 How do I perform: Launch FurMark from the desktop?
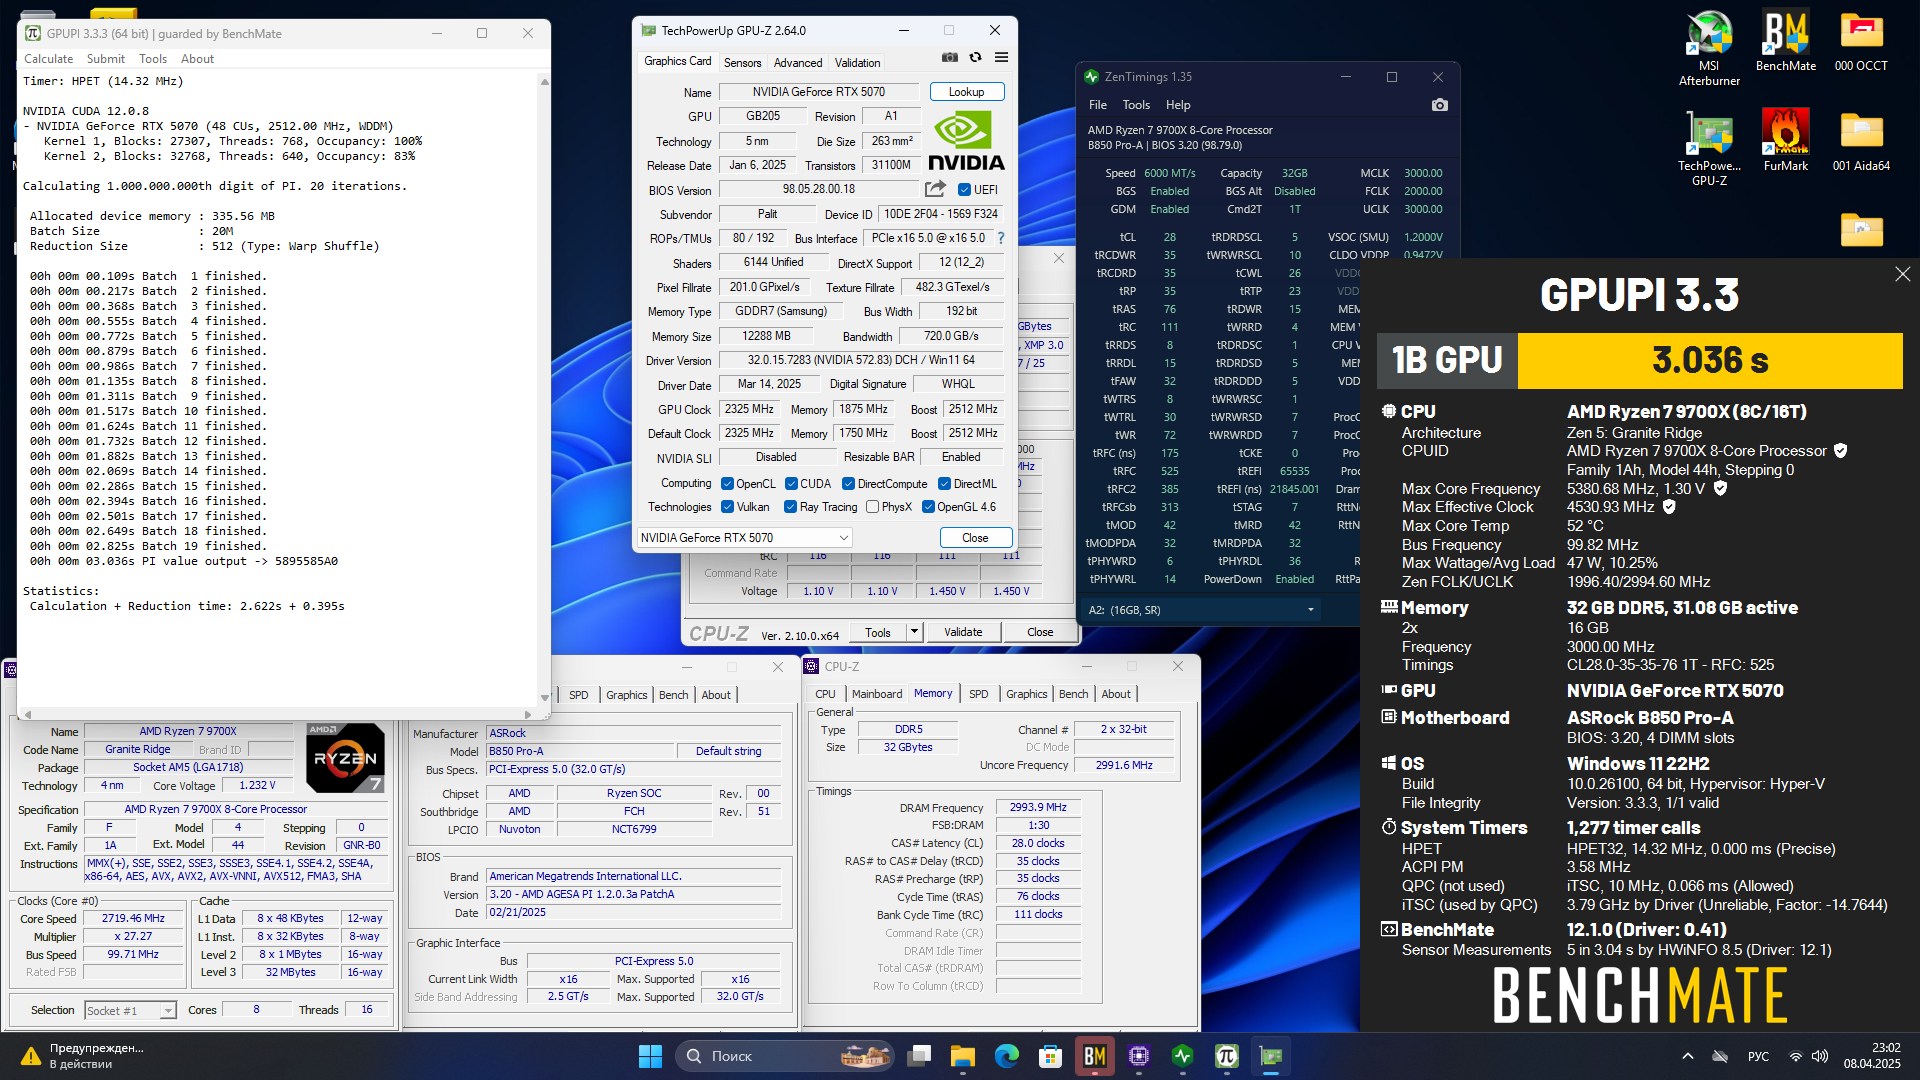click(1786, 141)
